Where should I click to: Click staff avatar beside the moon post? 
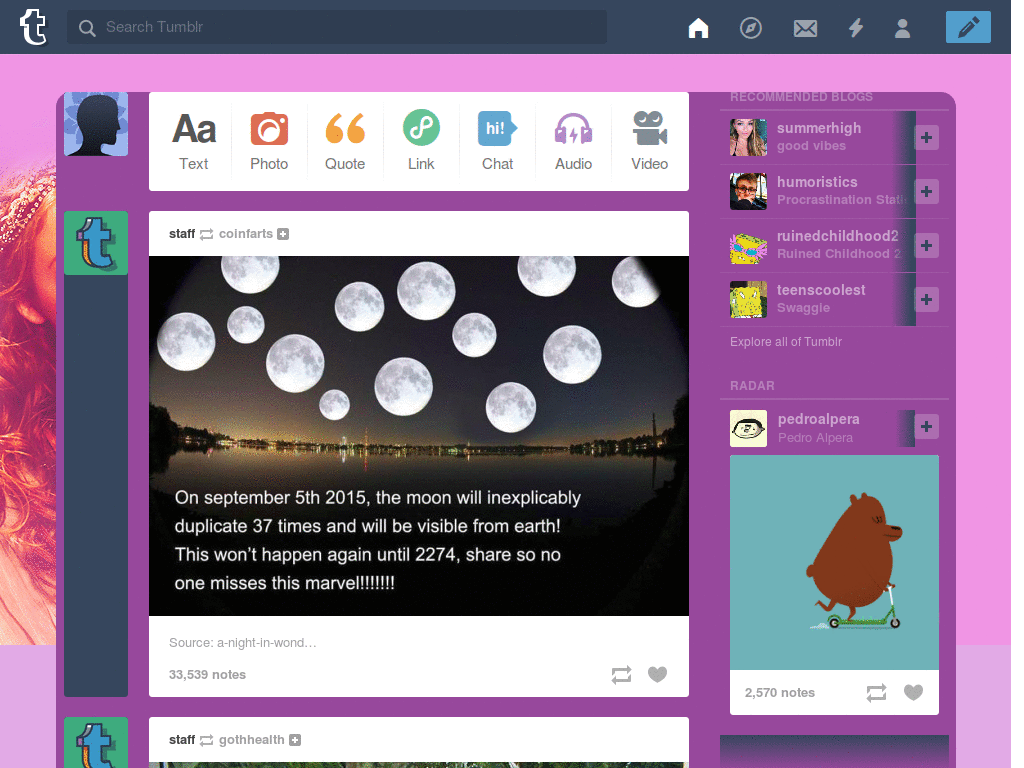pyautogui.click(x=96, y=243)
